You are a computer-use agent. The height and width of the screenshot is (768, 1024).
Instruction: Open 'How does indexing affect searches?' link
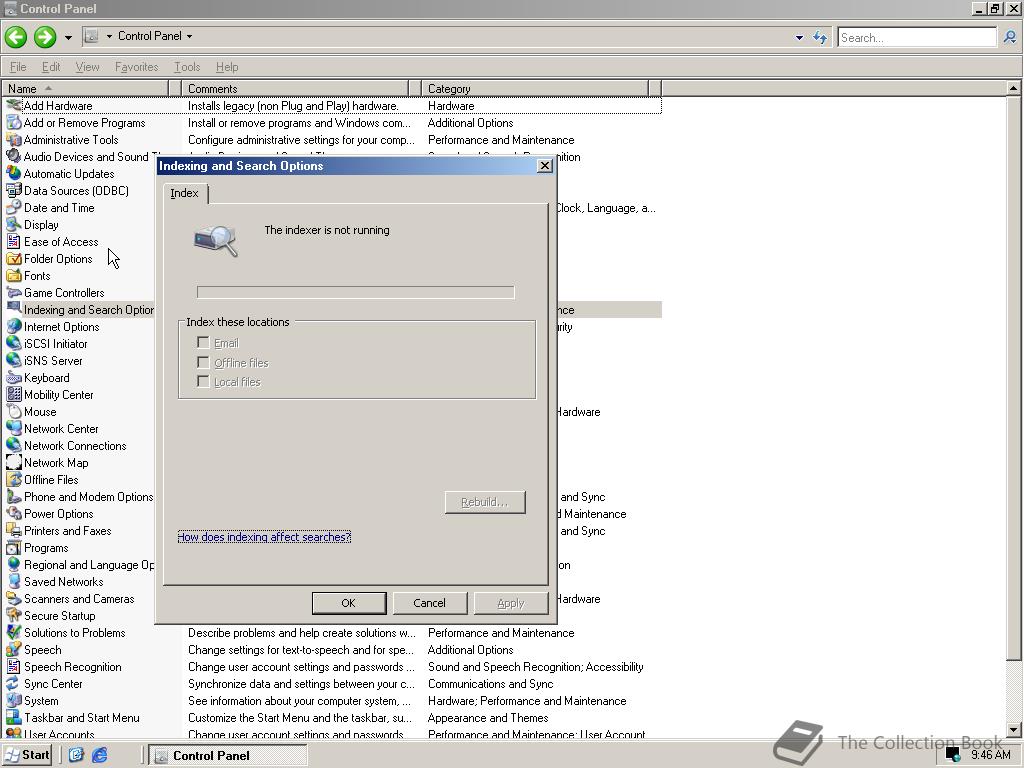click(264, 537)
